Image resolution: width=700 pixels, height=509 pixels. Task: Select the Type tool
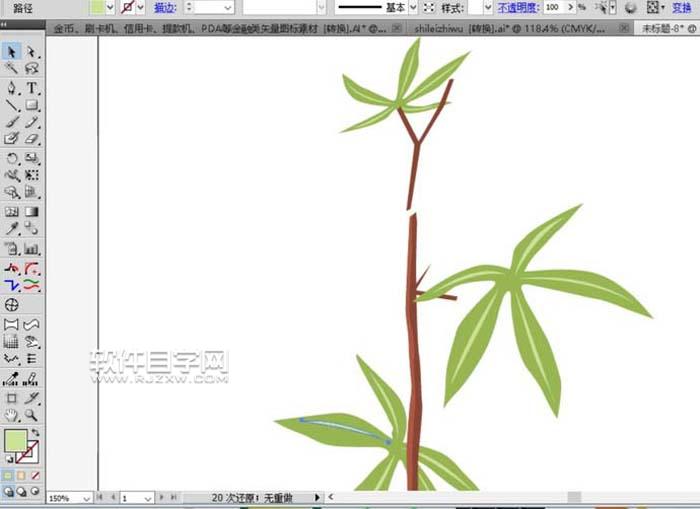tap(31, 87)
